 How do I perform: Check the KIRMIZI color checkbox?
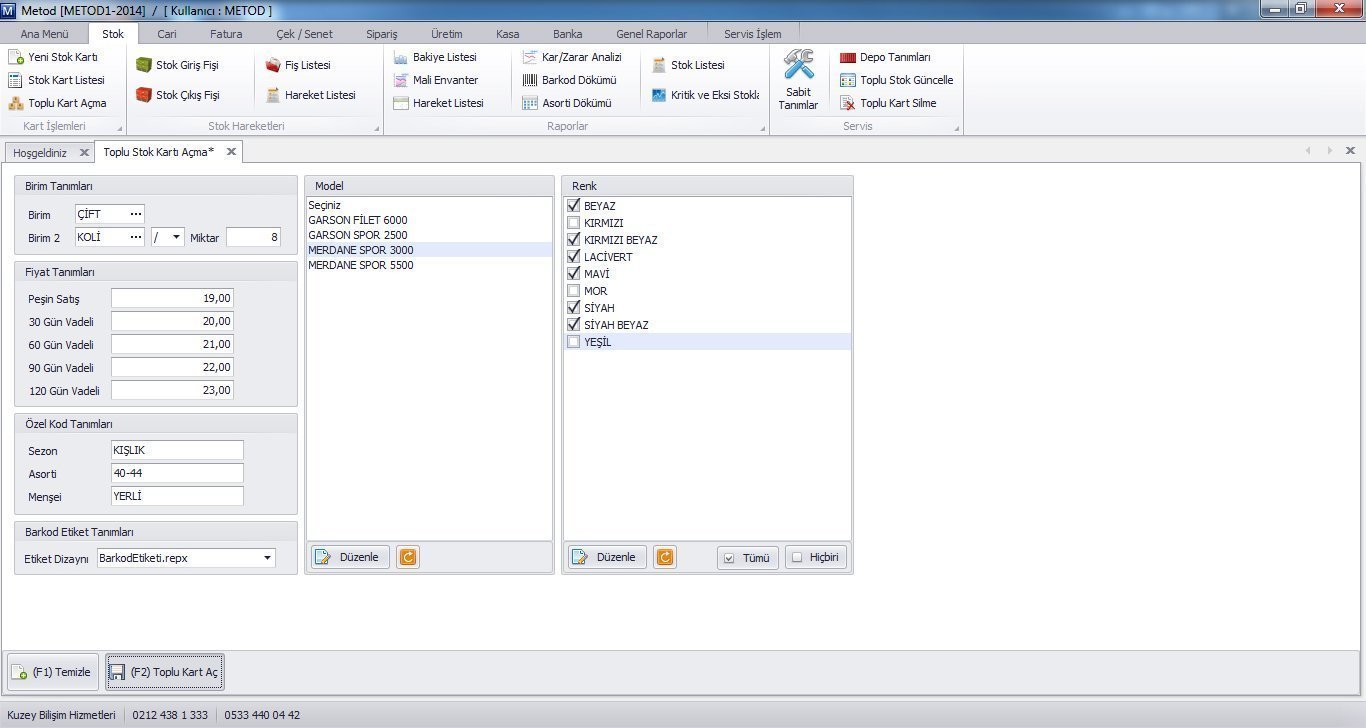(573, 223)
